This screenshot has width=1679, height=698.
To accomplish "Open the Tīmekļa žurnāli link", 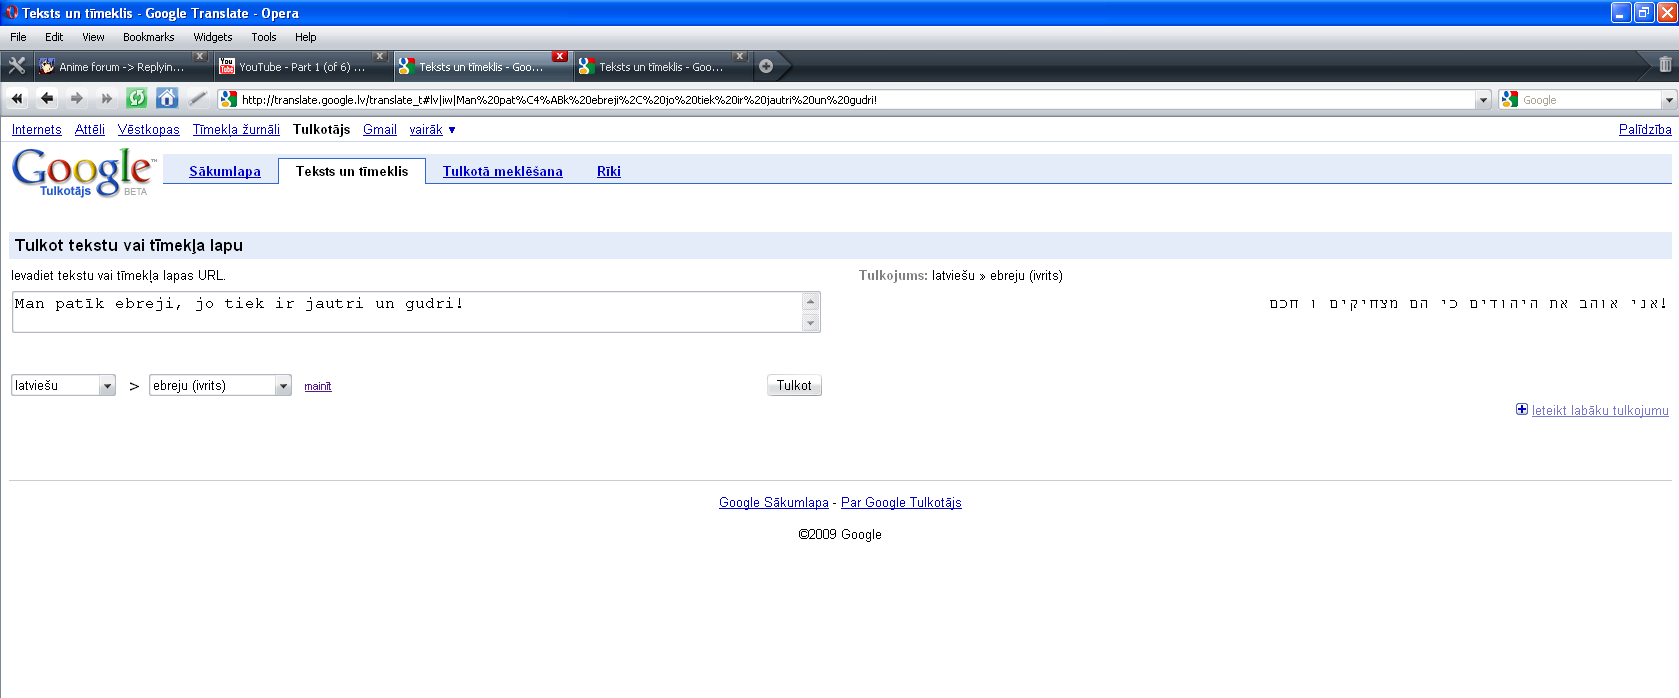I will (236, 130).
